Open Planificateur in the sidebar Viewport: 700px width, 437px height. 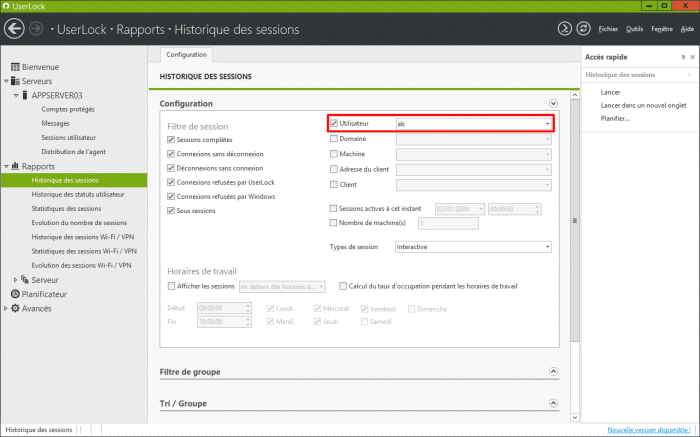click(x=44, y=294)
